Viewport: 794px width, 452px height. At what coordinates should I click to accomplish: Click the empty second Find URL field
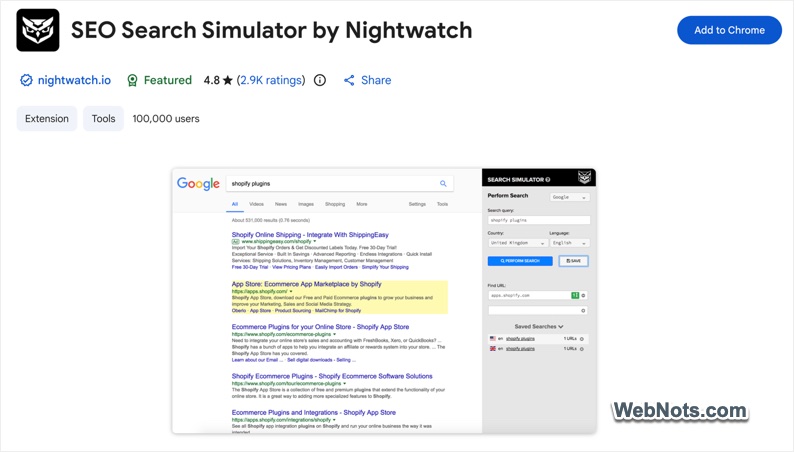[x=538, y=310]
